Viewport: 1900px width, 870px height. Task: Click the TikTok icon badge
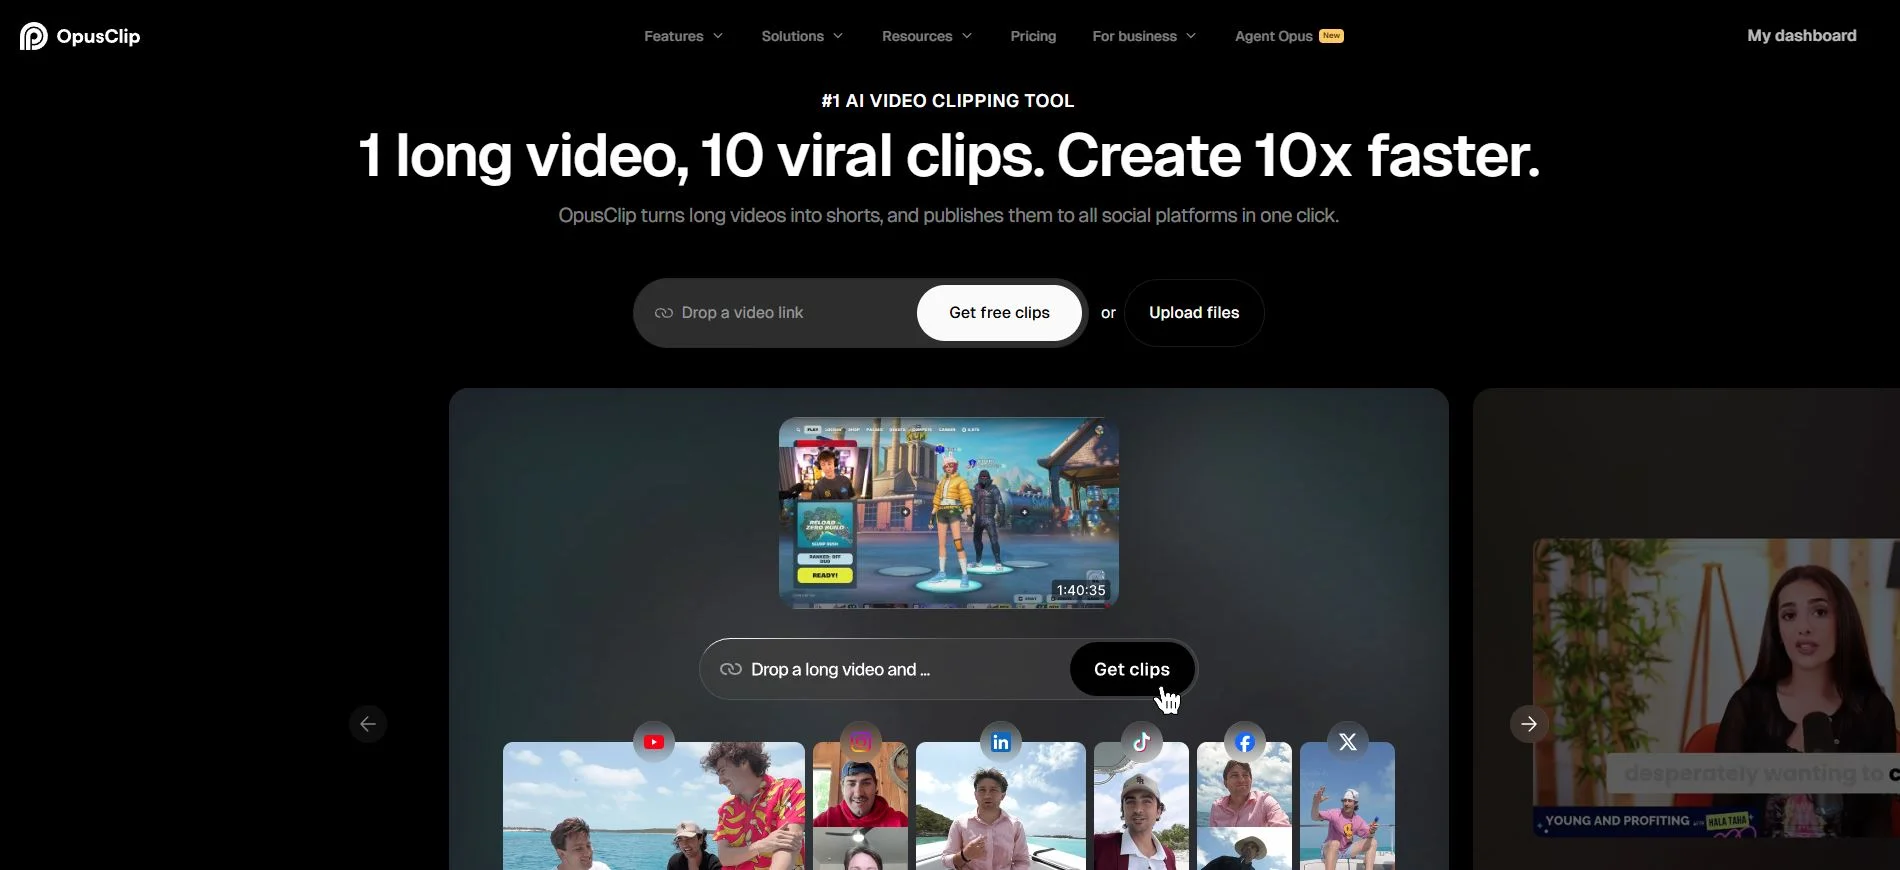[x=1141, y=742]
